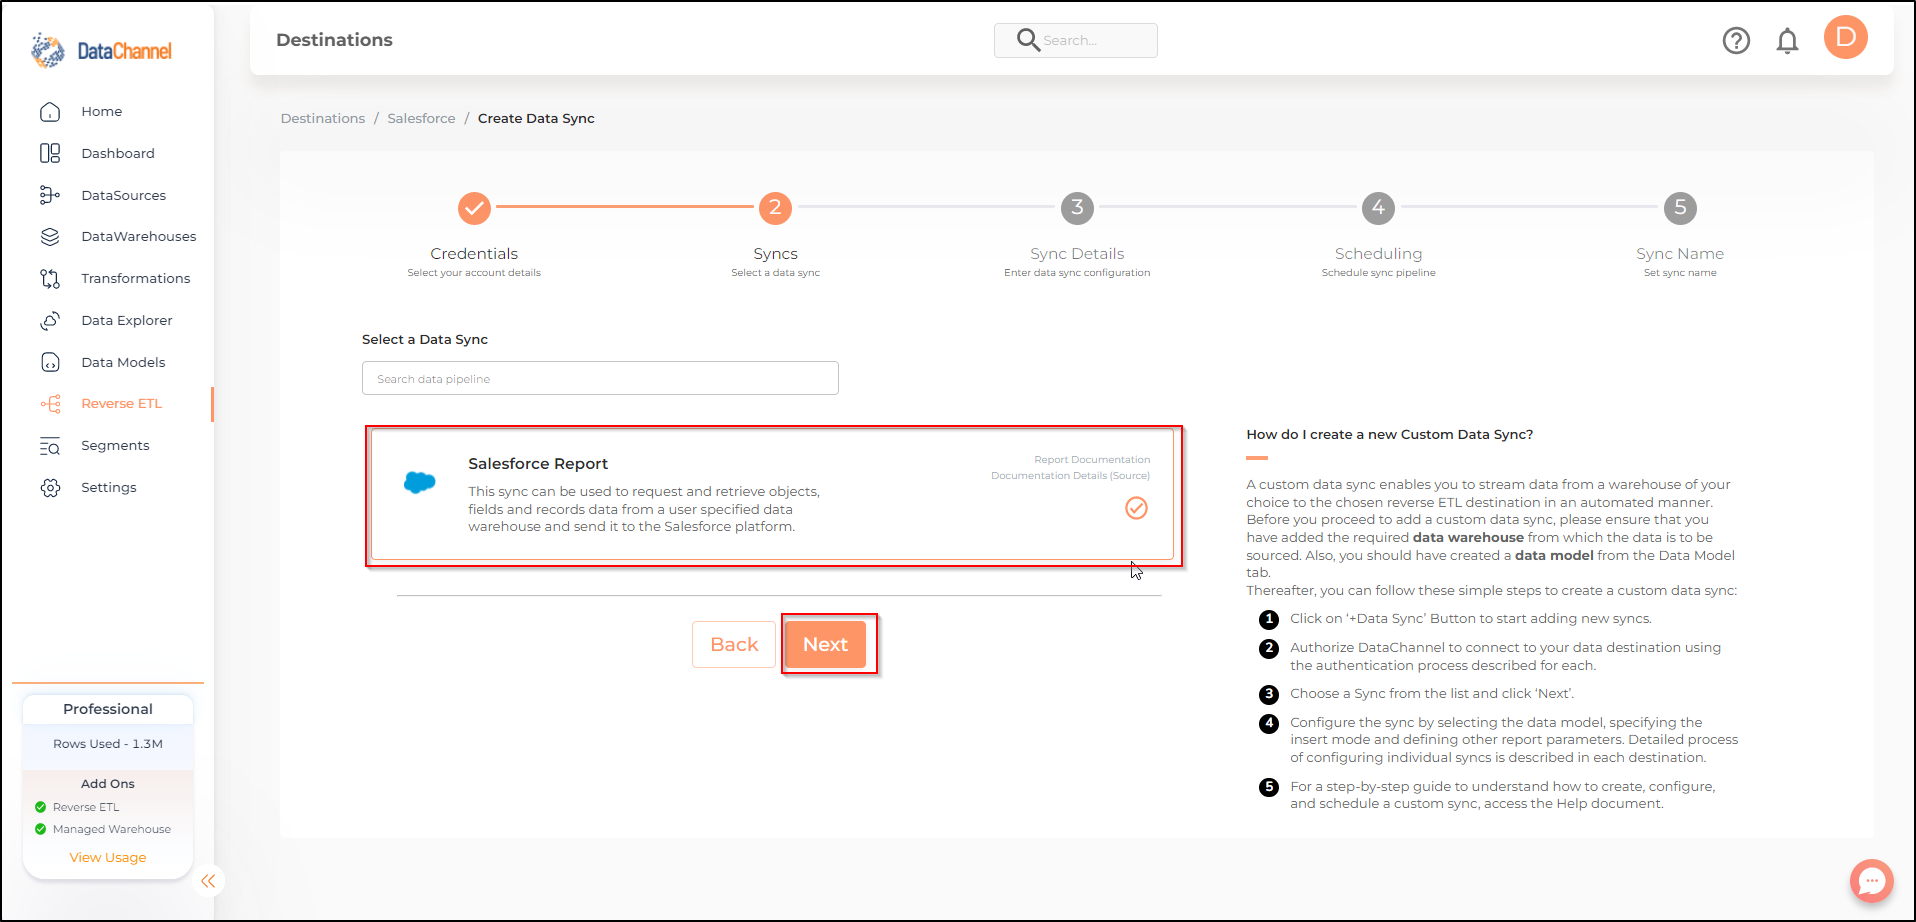The image size is (1916, 922).
Task: Open the Transformations sidebar icon
Action: pyautogui.click(x=50, y=279)
